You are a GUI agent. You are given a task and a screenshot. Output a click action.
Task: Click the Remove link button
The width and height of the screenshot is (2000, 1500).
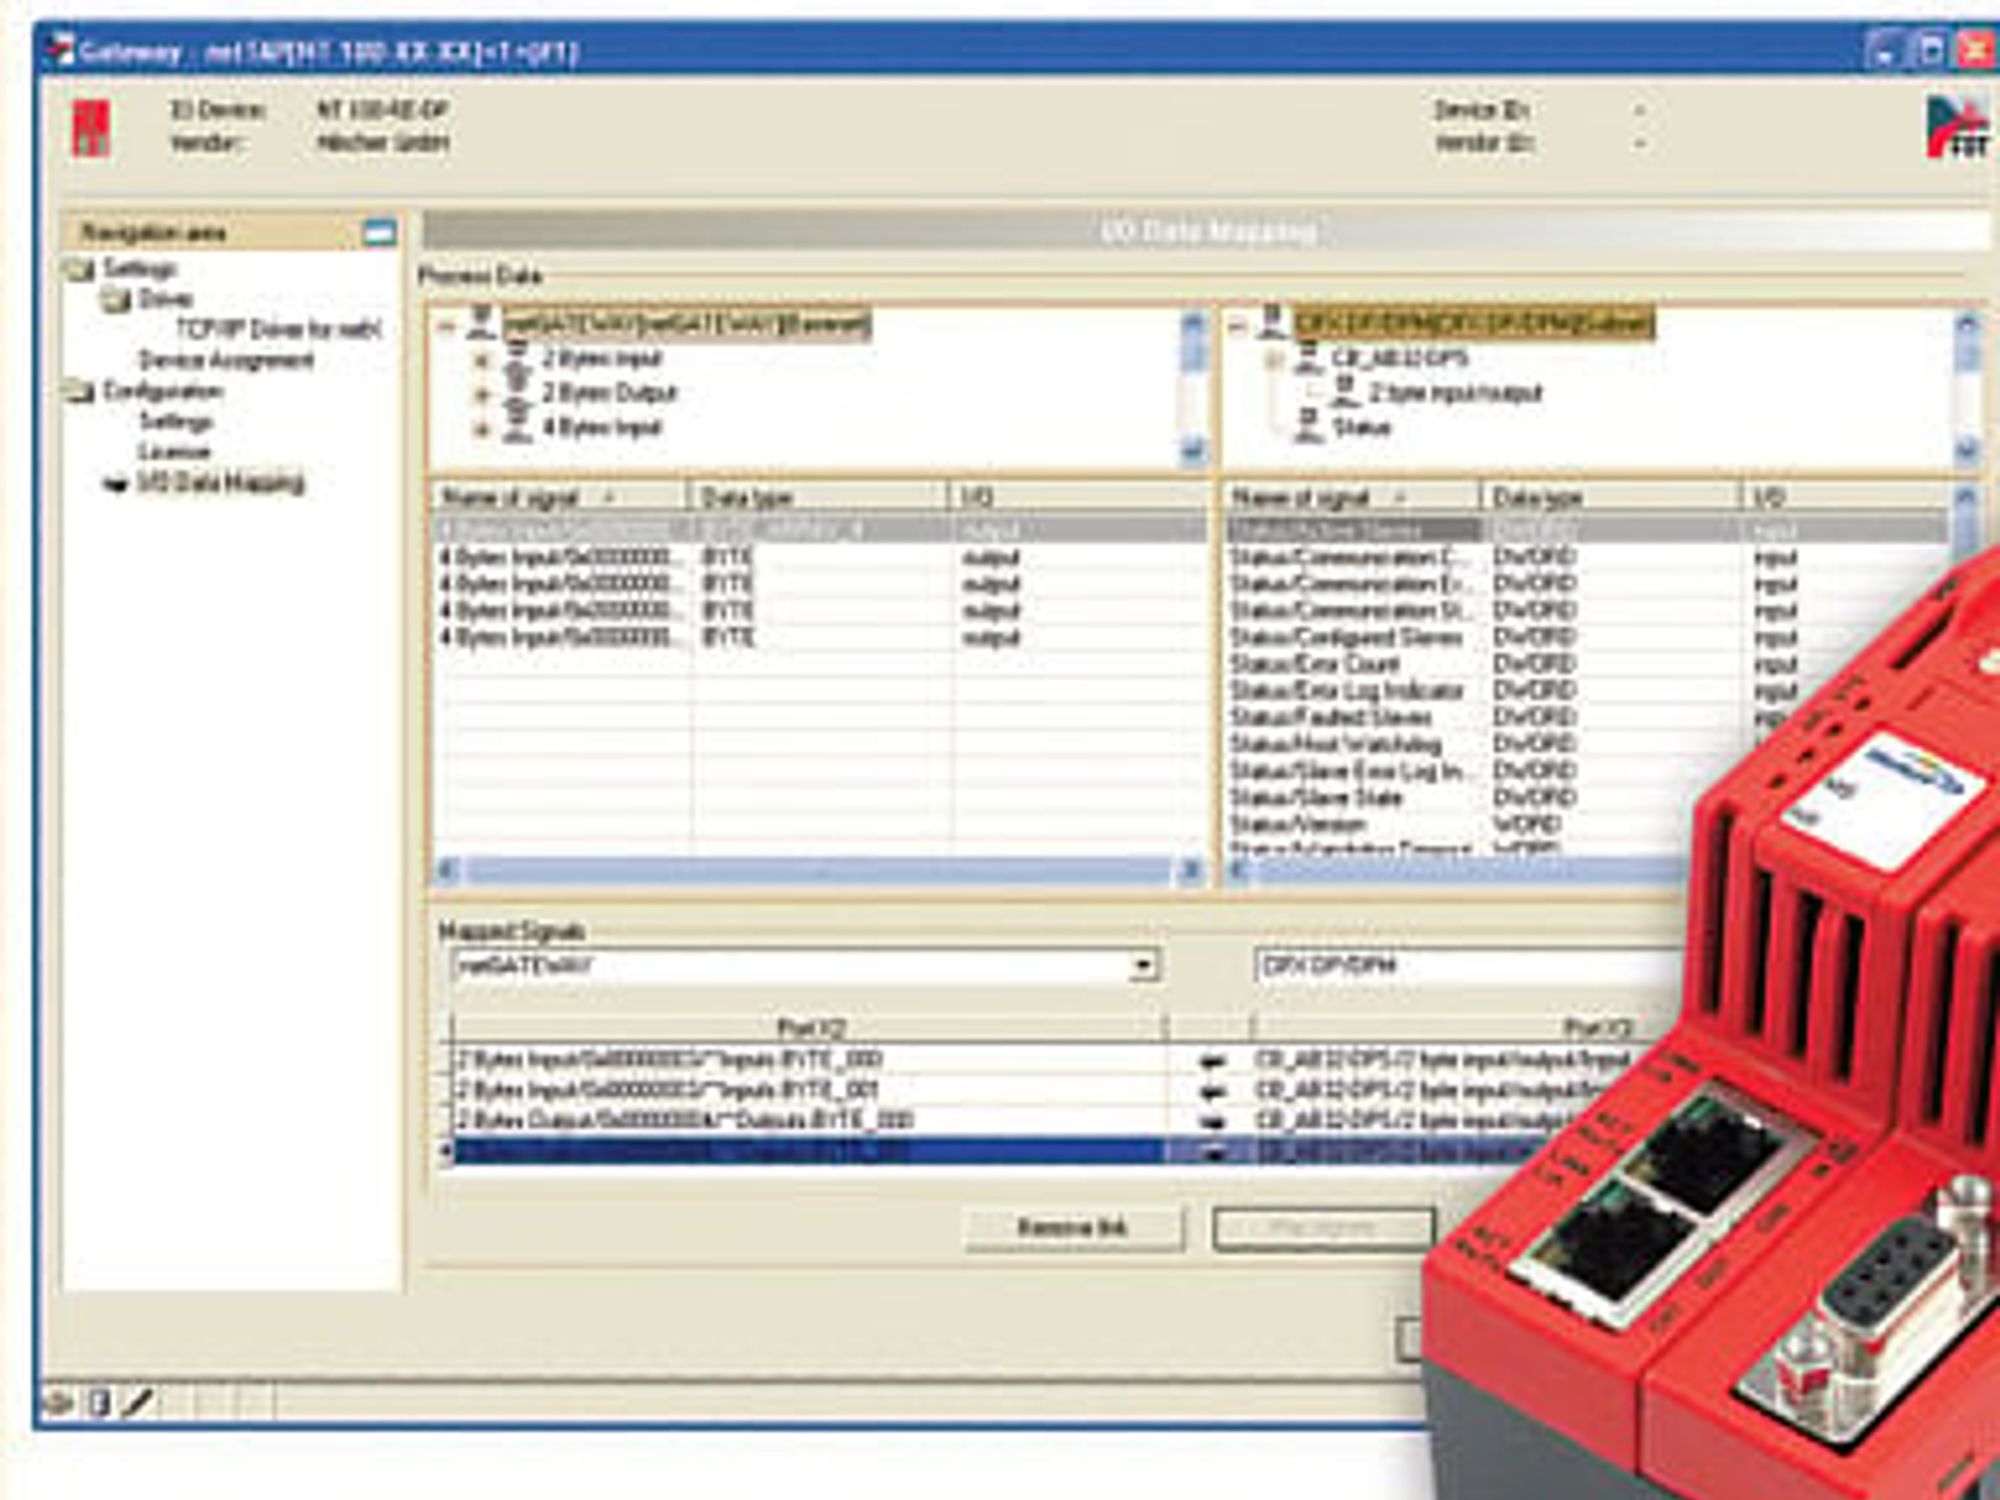[1073, 1229]
